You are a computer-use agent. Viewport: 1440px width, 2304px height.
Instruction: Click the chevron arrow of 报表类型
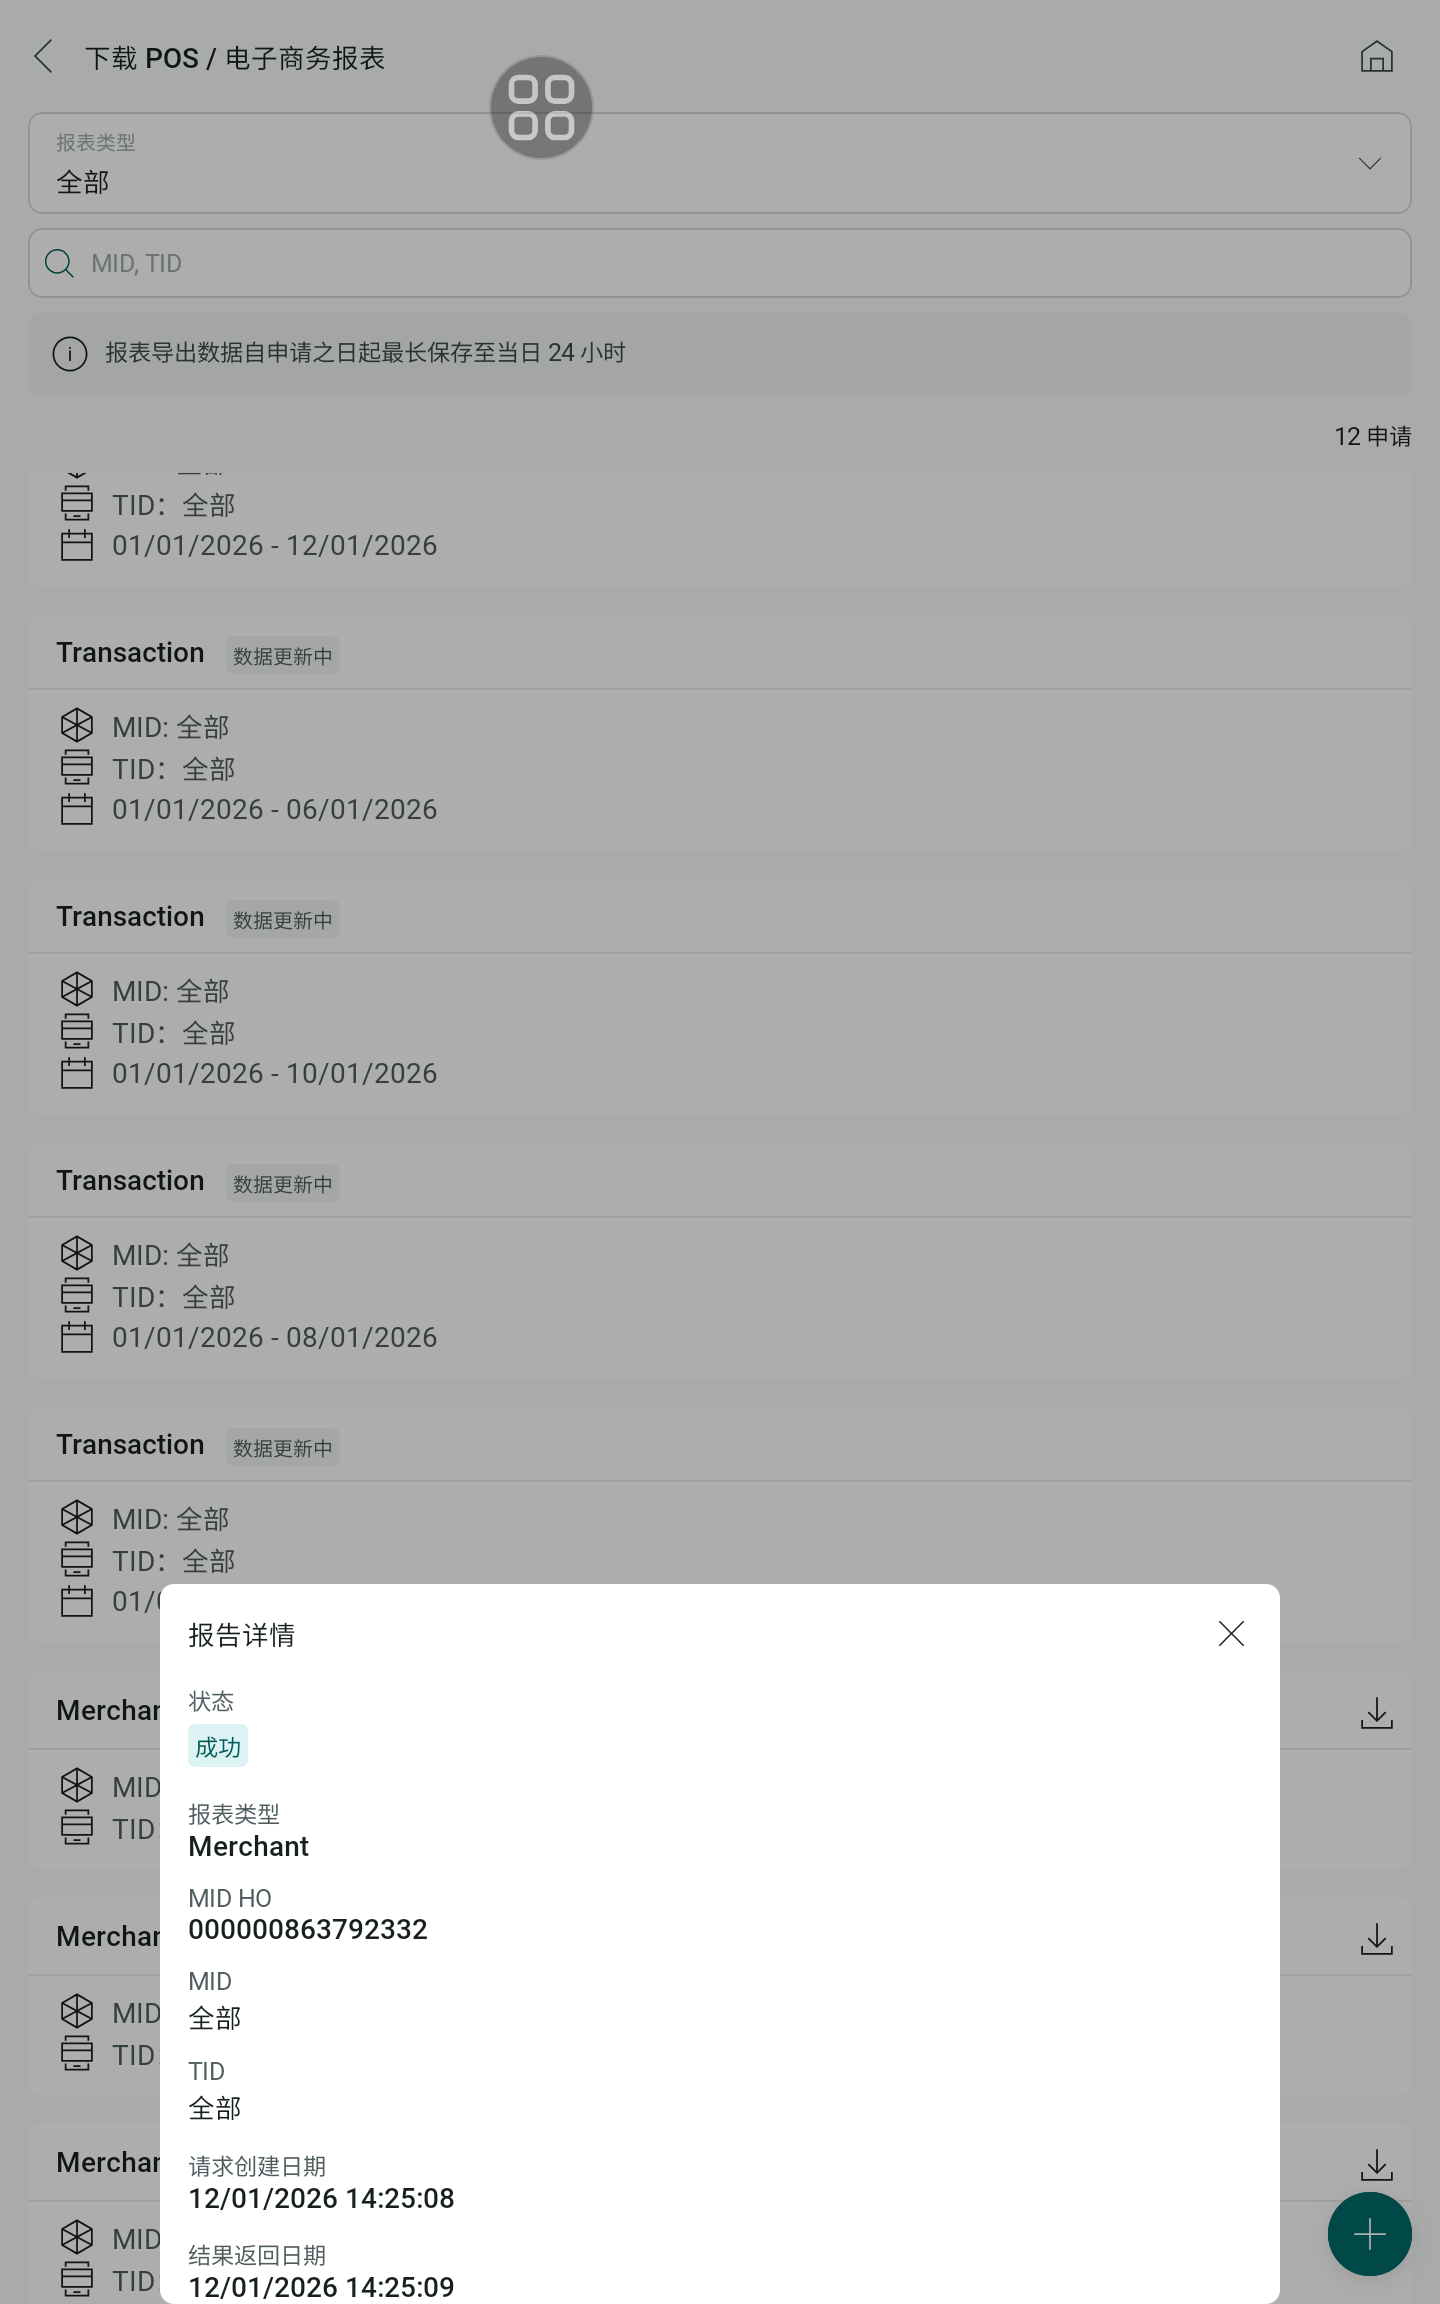coord(1369,163)
